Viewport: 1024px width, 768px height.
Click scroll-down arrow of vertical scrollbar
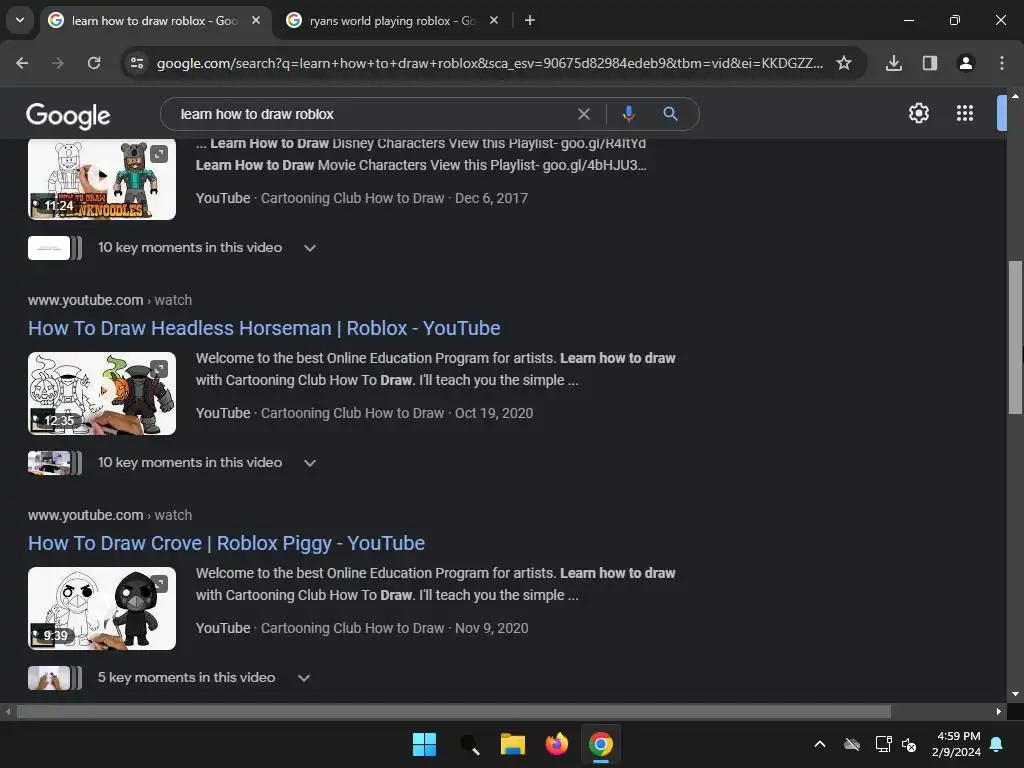pos(1015,694)
